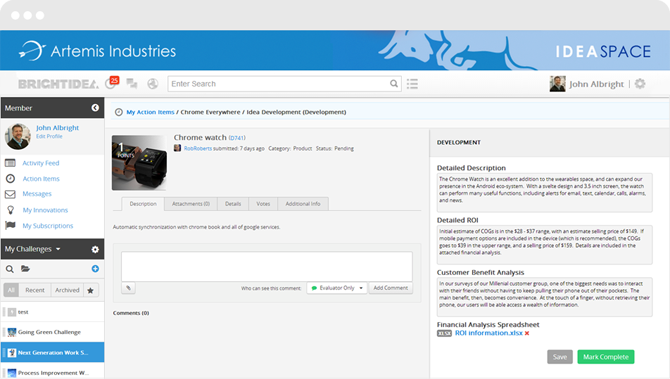Click the Detailed ROI text area
This screenshot has width=670, height=379.
[544, 244]
